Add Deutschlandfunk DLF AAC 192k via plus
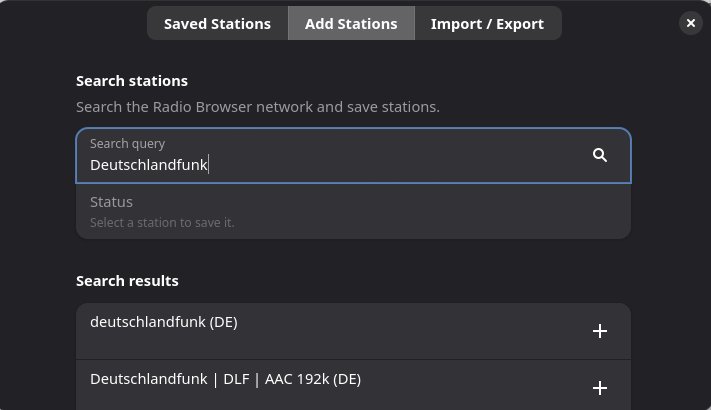The width and height of the screenshot is (711, 410). [x=600, y=388]
